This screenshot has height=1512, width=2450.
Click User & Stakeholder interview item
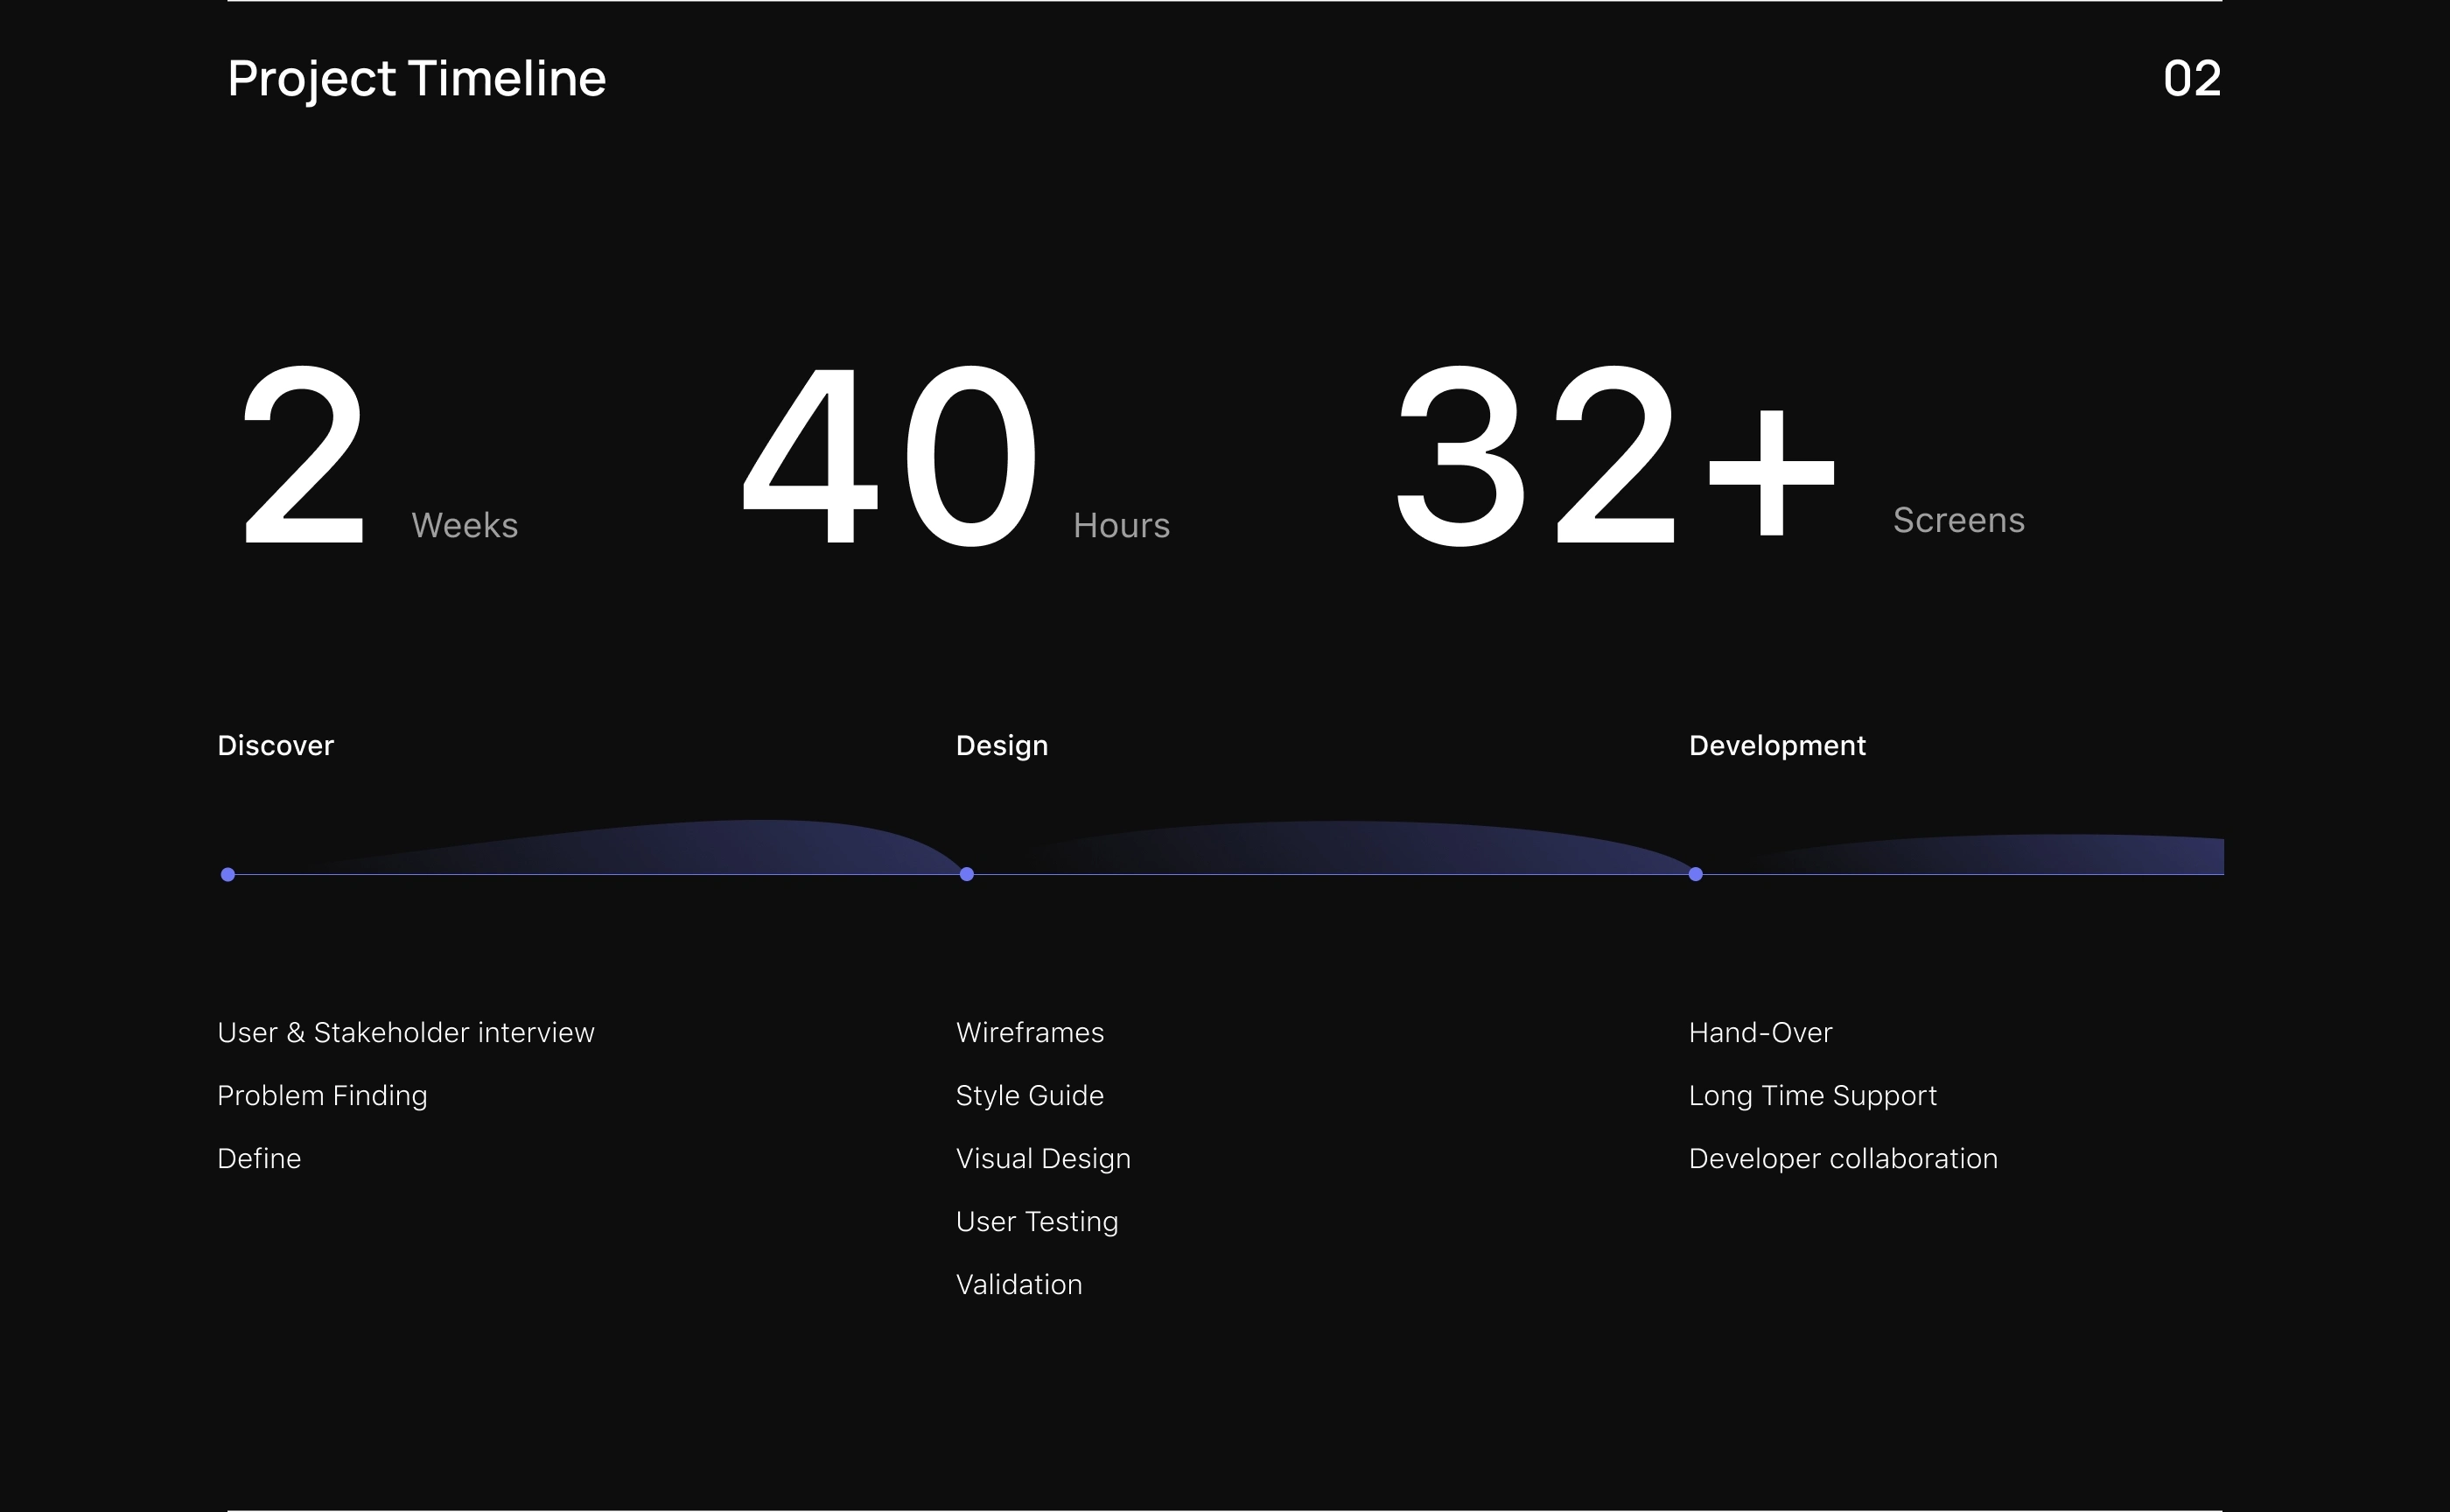click(405, 1032)
